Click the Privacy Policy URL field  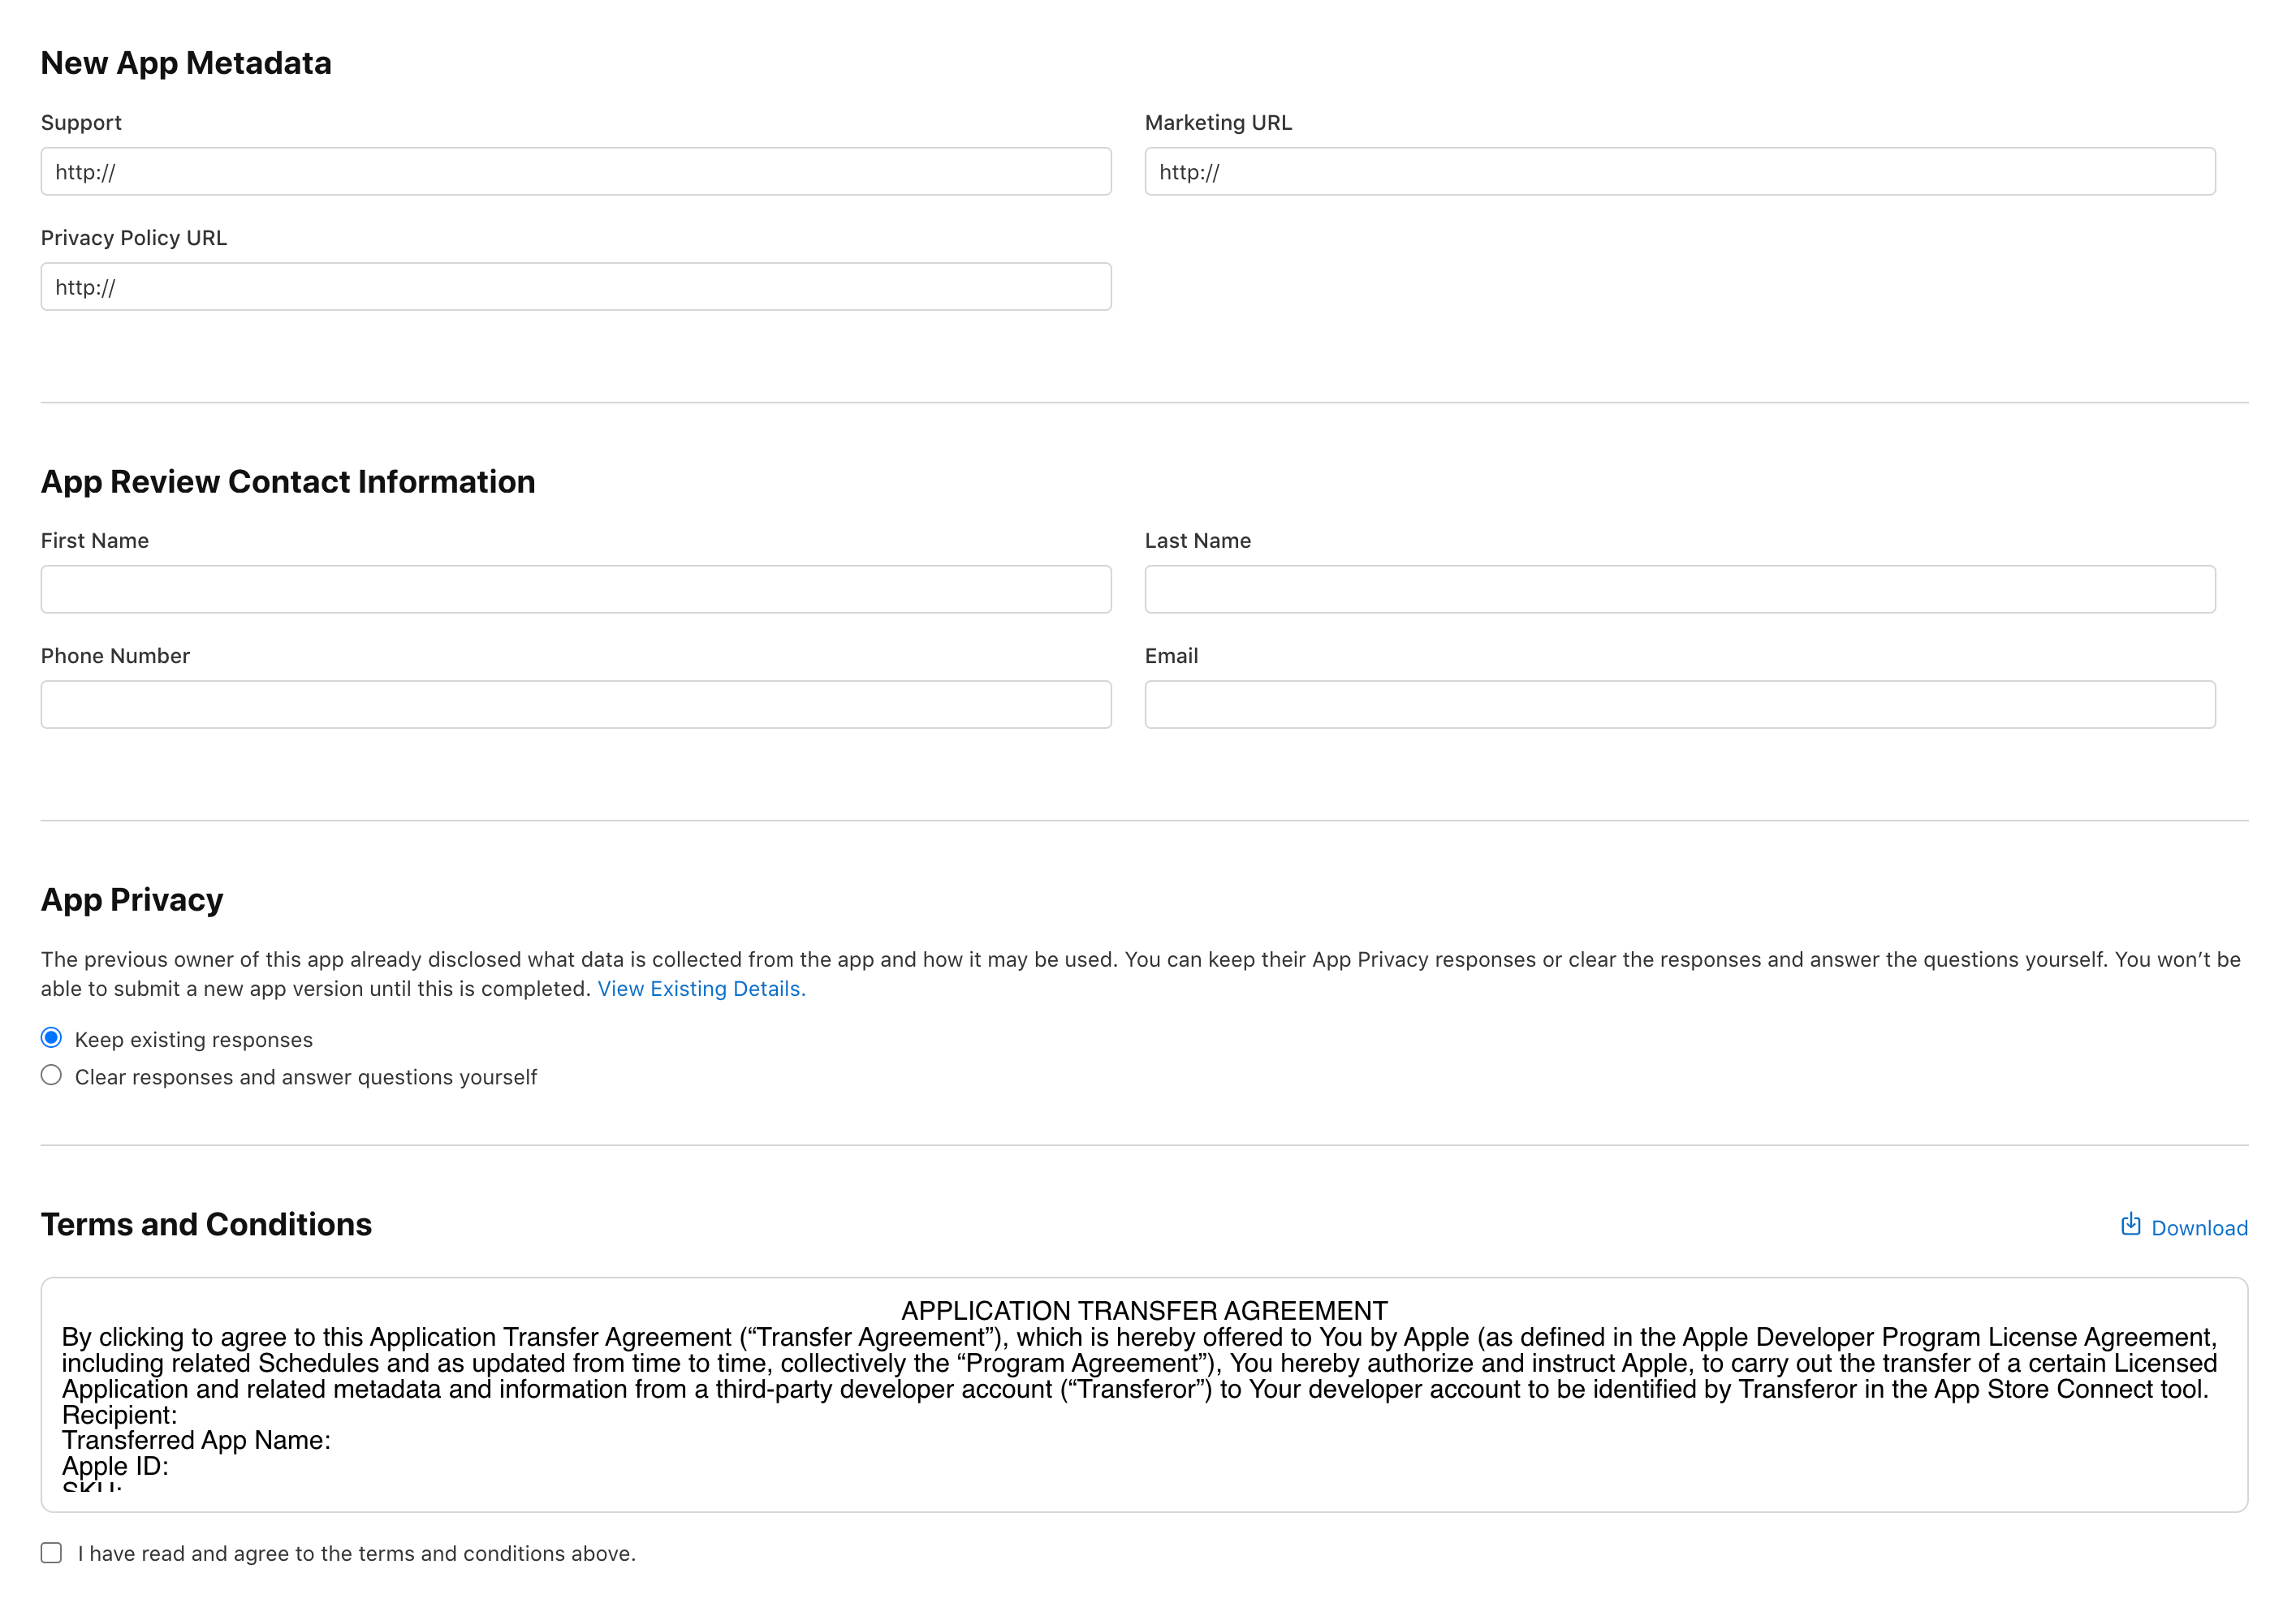(x=575, y=287)
